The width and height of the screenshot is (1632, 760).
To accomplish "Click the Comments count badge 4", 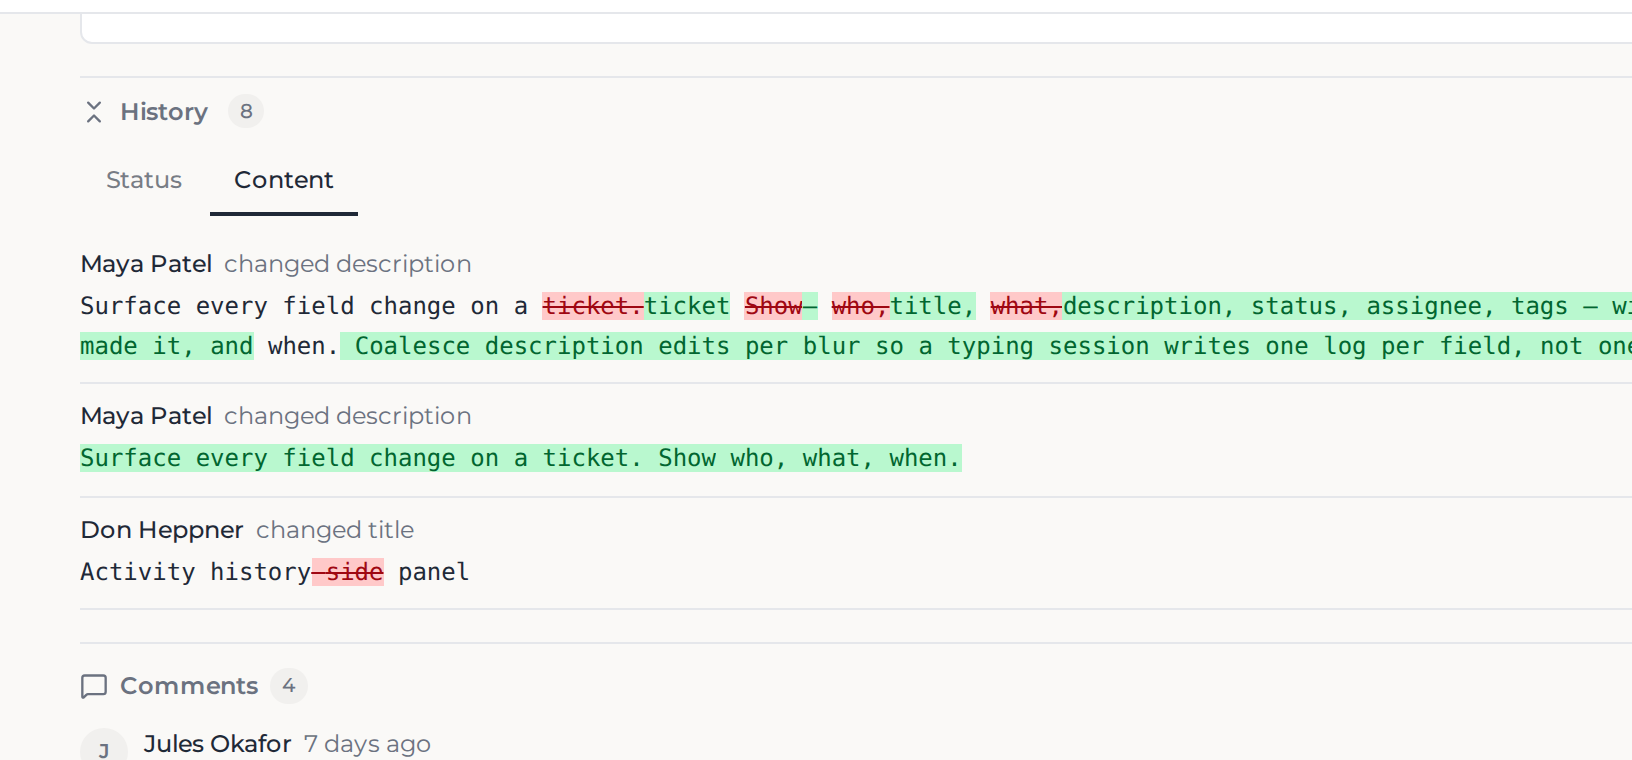I will [x=289, y=685].
